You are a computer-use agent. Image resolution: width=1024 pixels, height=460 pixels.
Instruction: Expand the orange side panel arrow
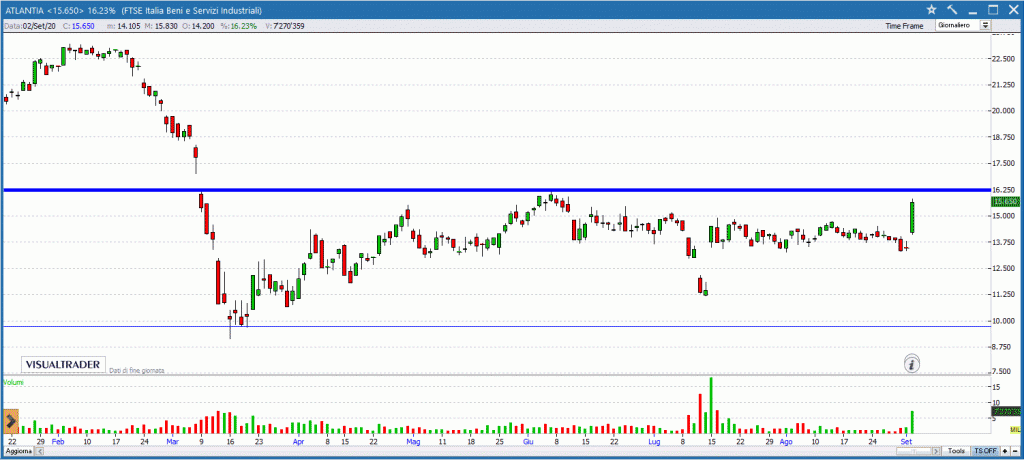coord(10,421)
